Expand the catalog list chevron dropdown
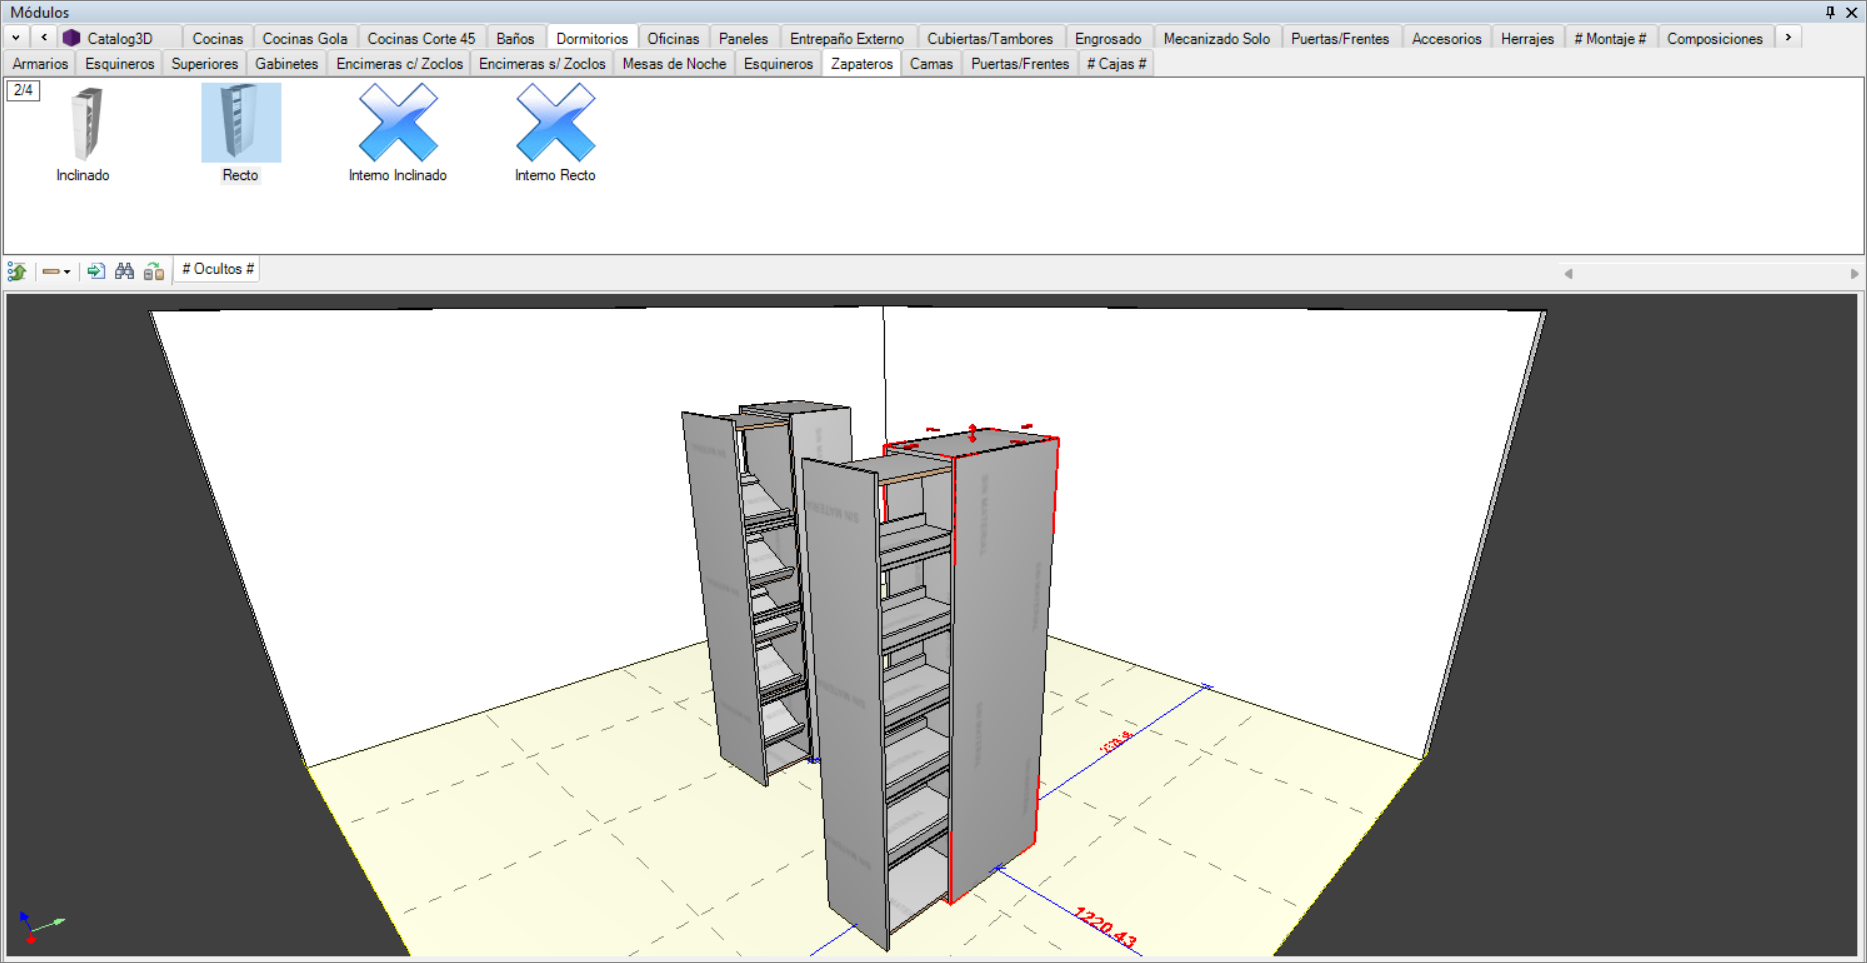The width and height of the screenshot is (1867, 963). (16, 38)
